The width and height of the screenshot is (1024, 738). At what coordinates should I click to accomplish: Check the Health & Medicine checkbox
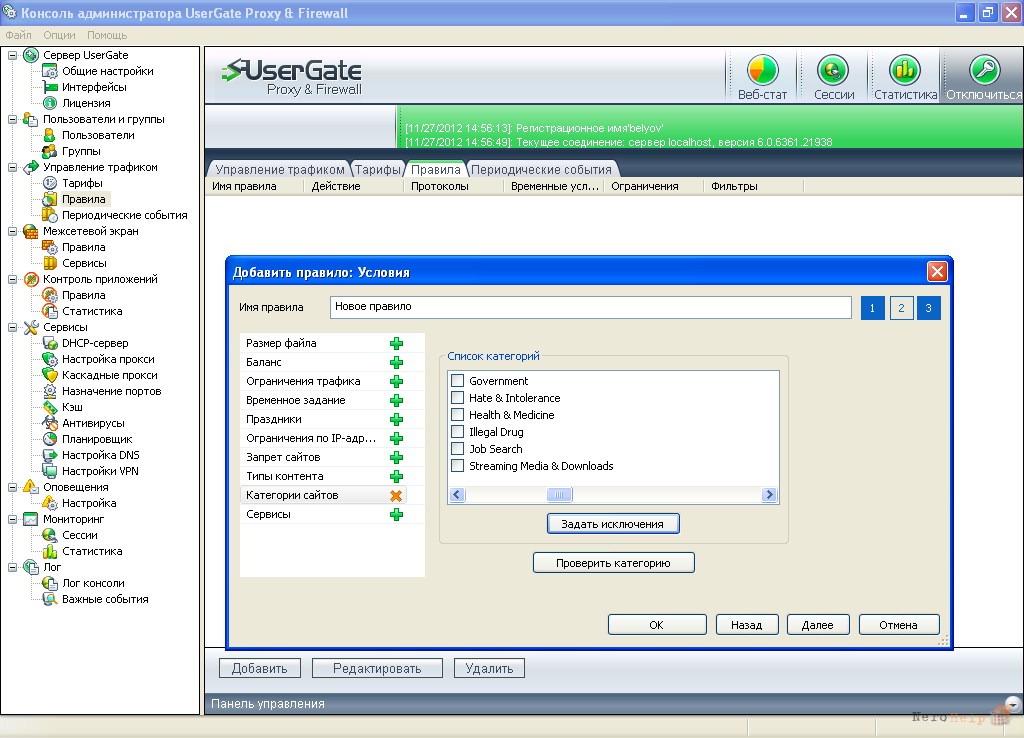coord(458,415)
